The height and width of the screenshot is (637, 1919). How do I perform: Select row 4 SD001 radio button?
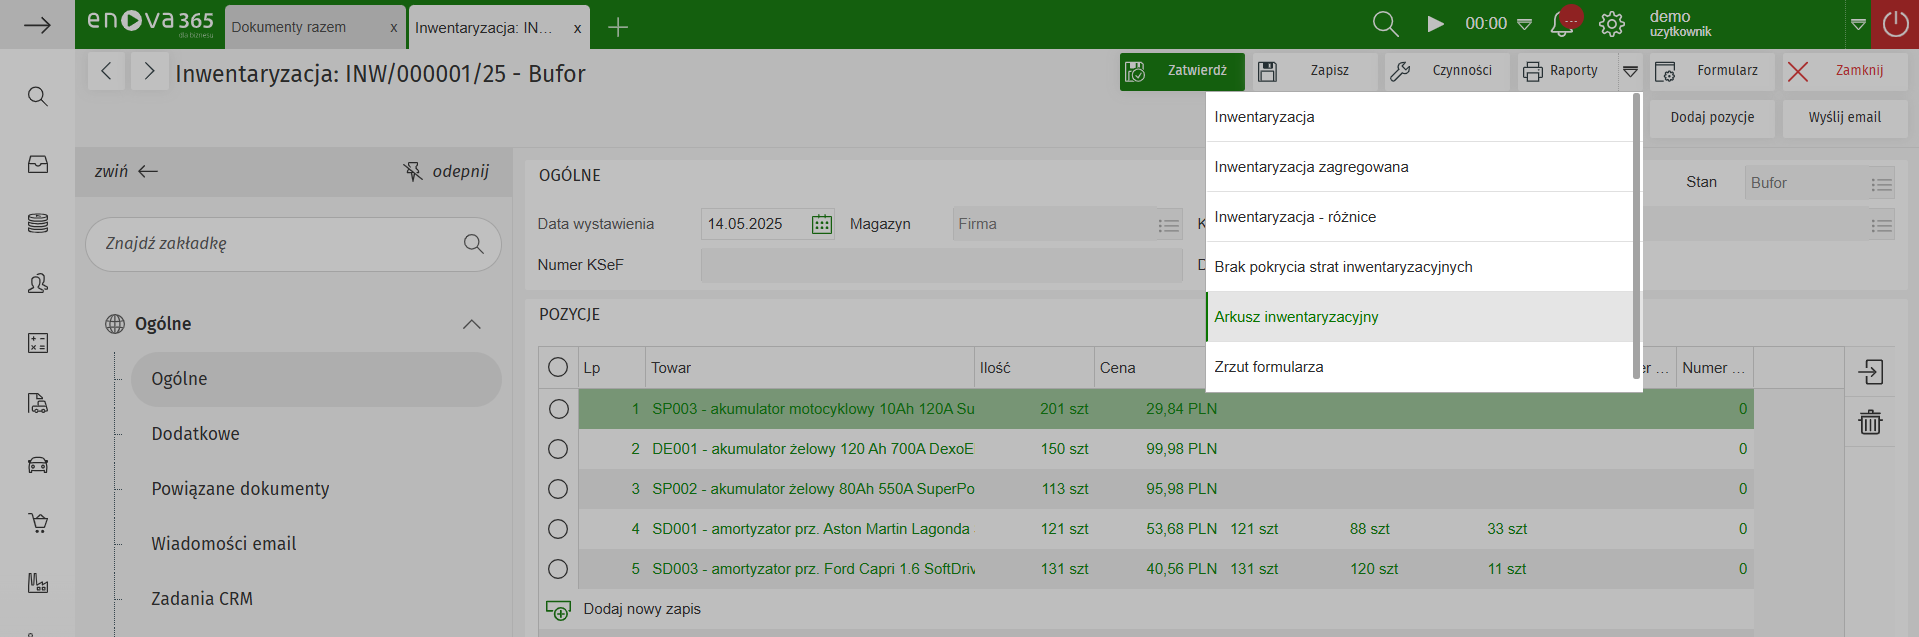click(558, 529)
